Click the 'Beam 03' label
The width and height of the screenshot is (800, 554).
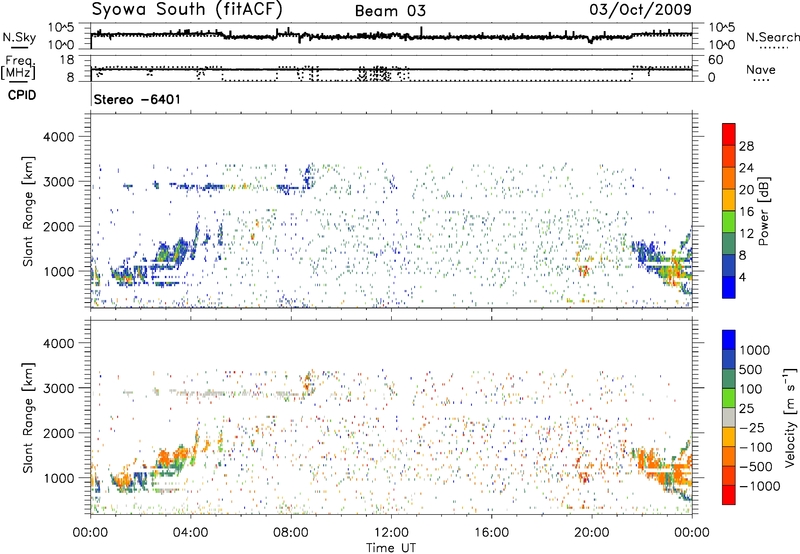tap(390, 11)
